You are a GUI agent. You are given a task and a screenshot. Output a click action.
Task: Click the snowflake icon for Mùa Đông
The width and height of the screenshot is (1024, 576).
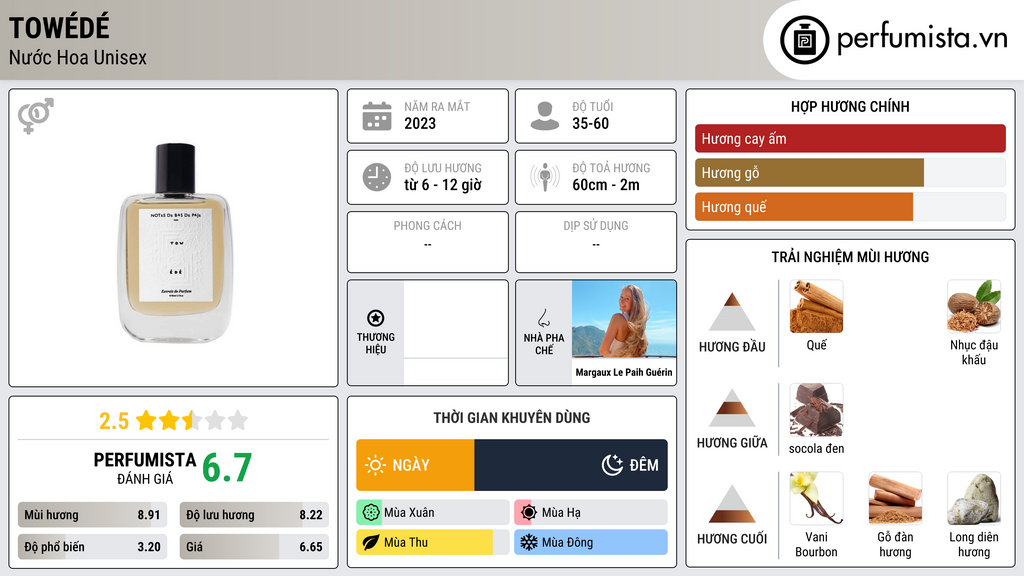click(529, 543)
